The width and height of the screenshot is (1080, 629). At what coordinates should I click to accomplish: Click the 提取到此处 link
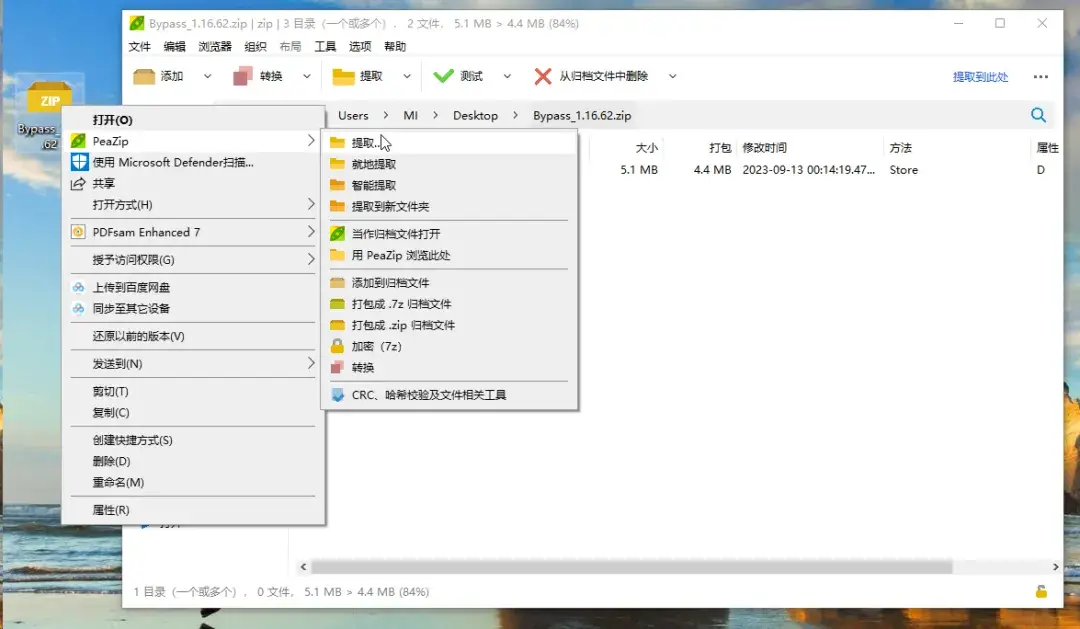tap(980, 76)
